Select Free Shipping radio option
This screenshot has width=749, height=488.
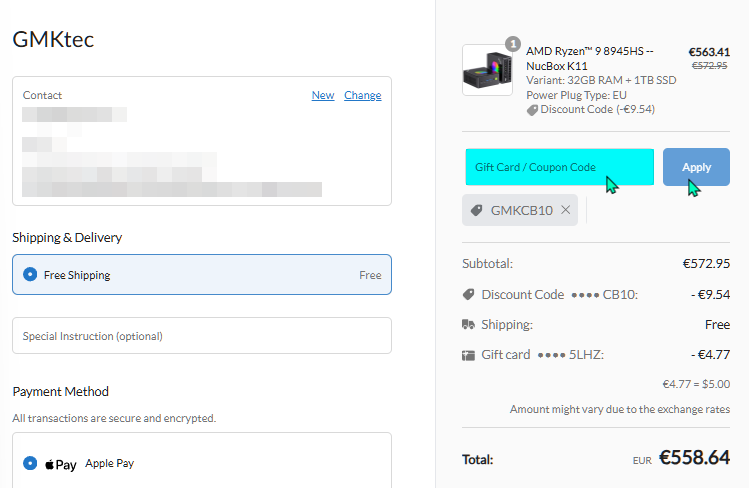click(x=30, y=275)
